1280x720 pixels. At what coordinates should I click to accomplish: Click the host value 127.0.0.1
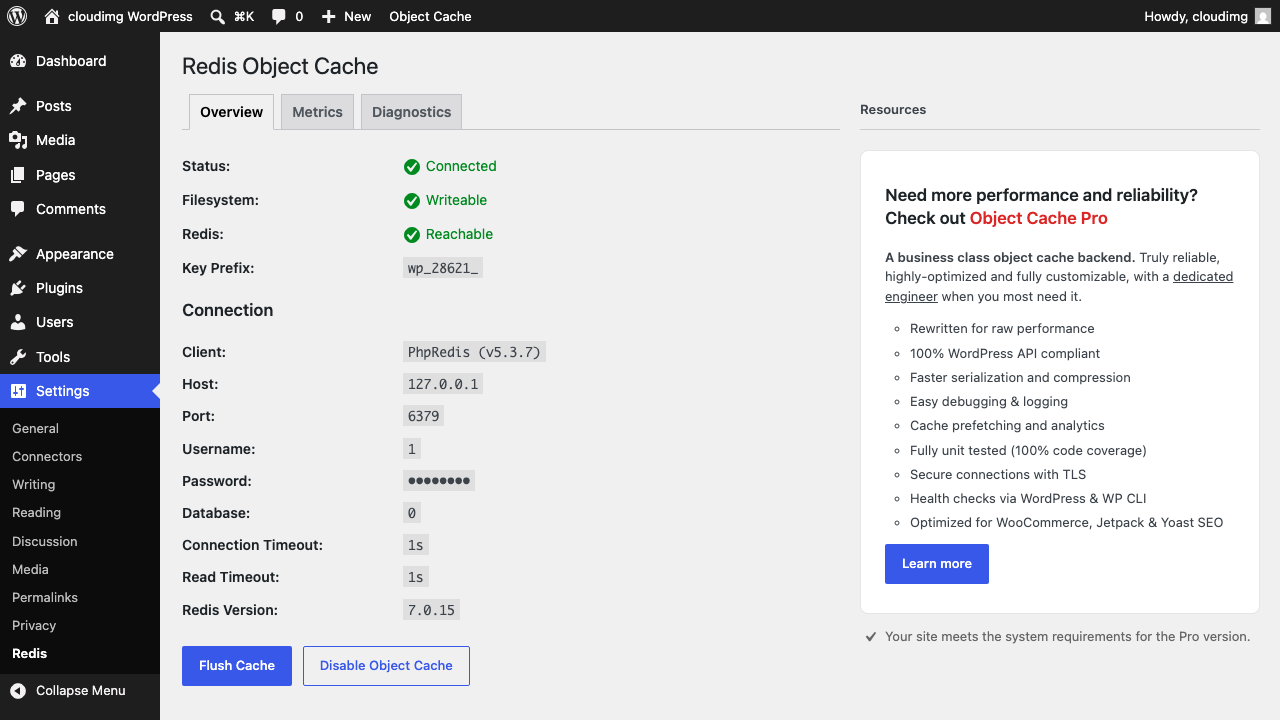coord(443,384)
